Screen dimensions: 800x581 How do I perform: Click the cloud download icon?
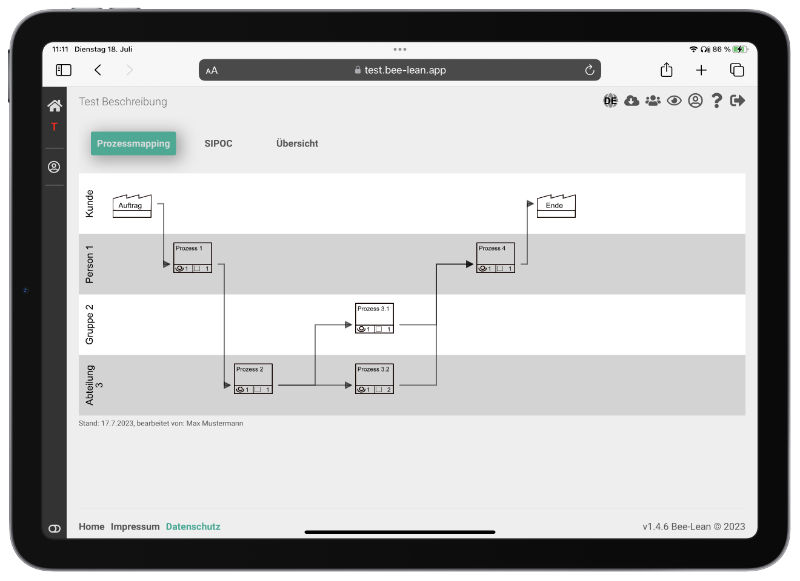tap(632, 100)
